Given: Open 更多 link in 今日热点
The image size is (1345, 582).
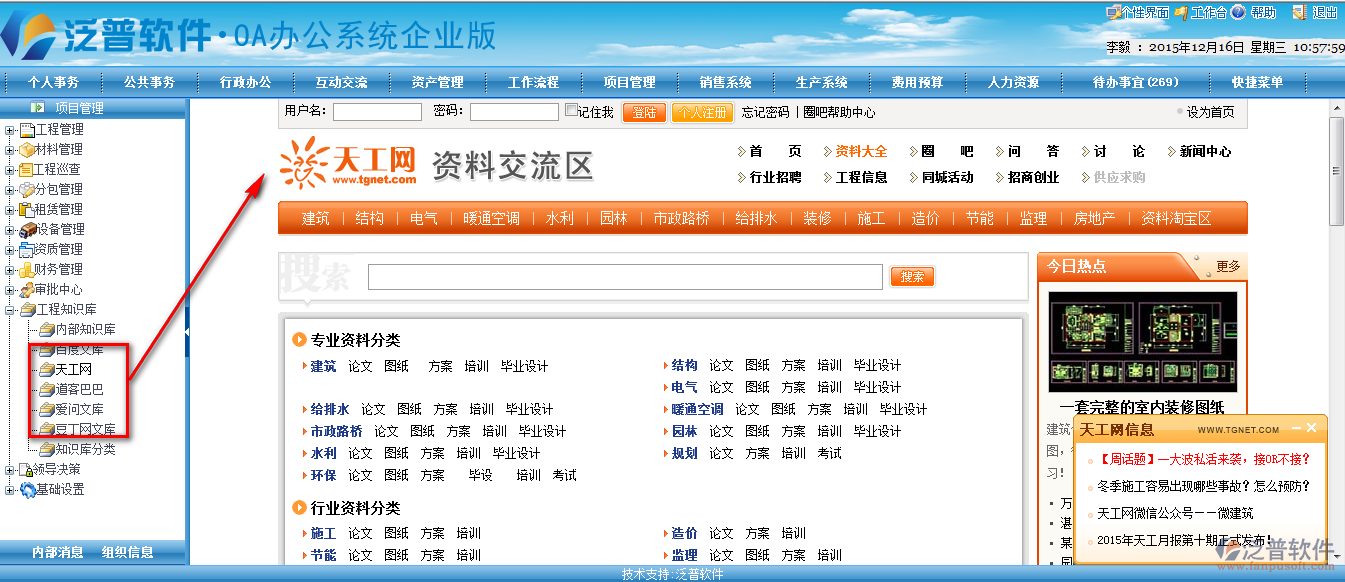Looking at the screenshot, I should (1227, 266).
